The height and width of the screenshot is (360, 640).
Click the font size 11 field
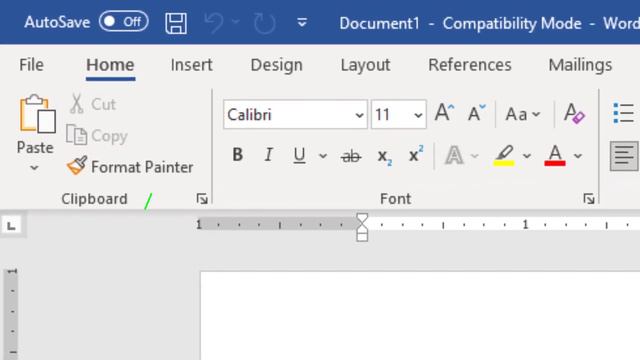(391, 115)
